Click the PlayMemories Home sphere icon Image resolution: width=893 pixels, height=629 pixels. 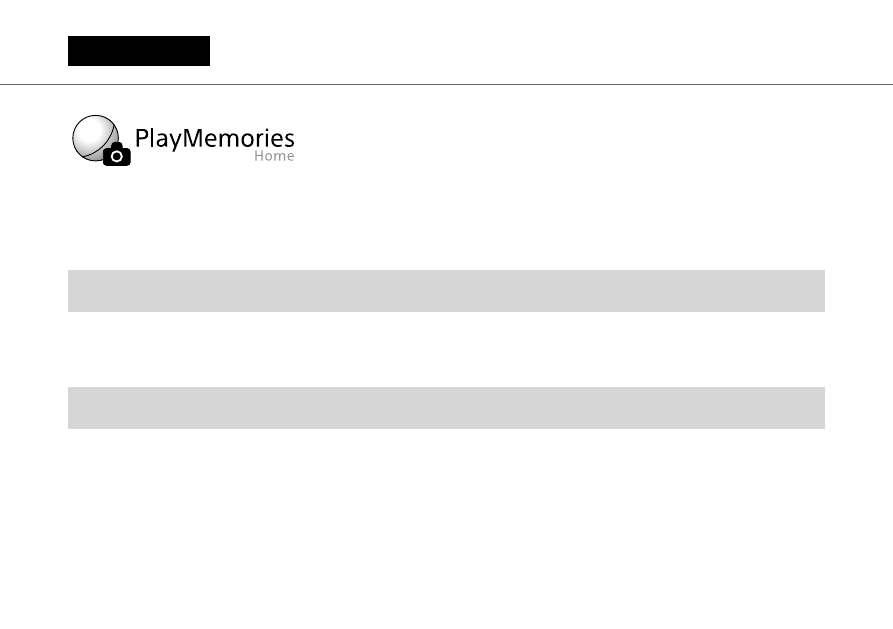point(95,138)
